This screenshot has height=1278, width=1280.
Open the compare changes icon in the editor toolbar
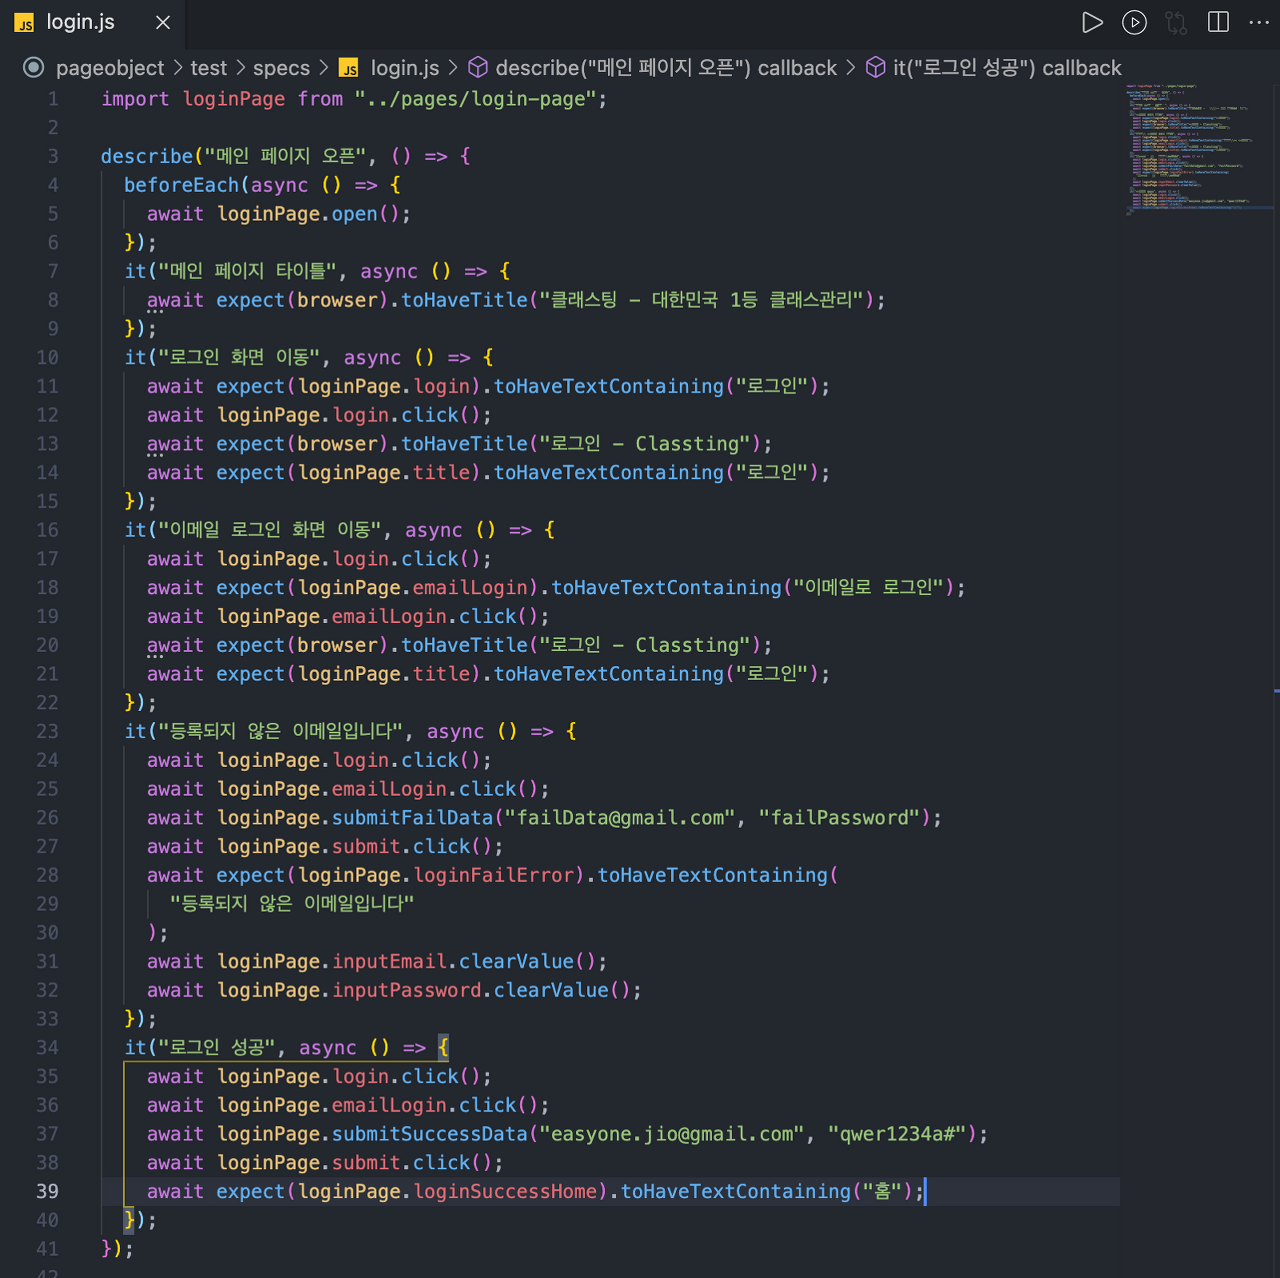tap(1176, 22)
